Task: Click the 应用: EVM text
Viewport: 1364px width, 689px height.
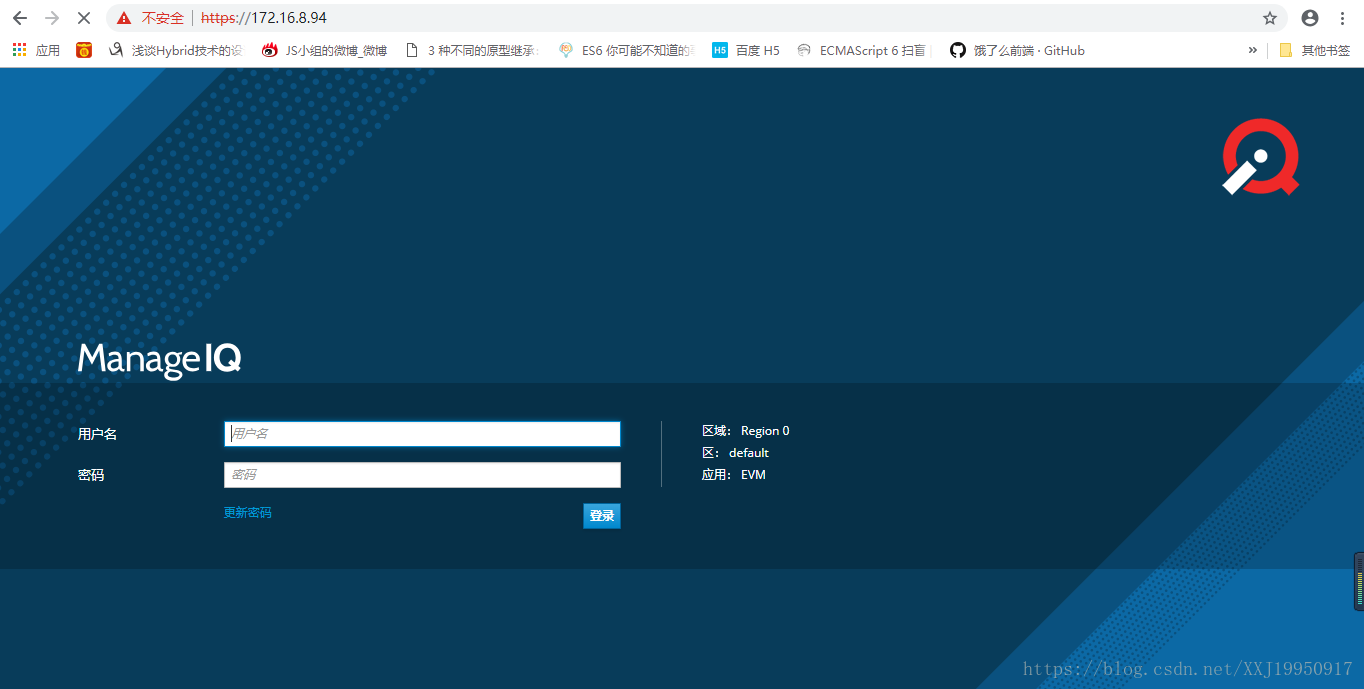Action: 733,475
